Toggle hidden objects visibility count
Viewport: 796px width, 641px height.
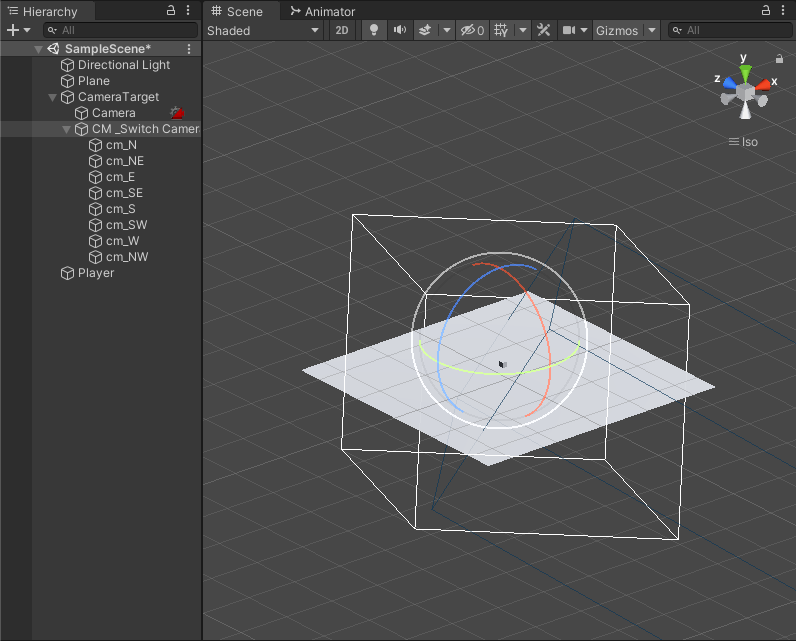pyautogui.click(x=472, y=30)
